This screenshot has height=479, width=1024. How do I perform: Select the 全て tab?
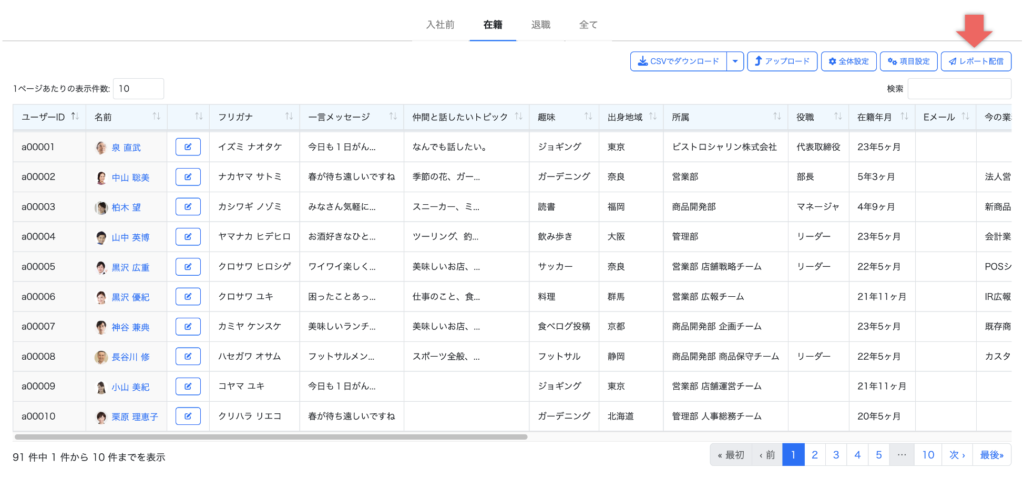(x=588, y=24)
